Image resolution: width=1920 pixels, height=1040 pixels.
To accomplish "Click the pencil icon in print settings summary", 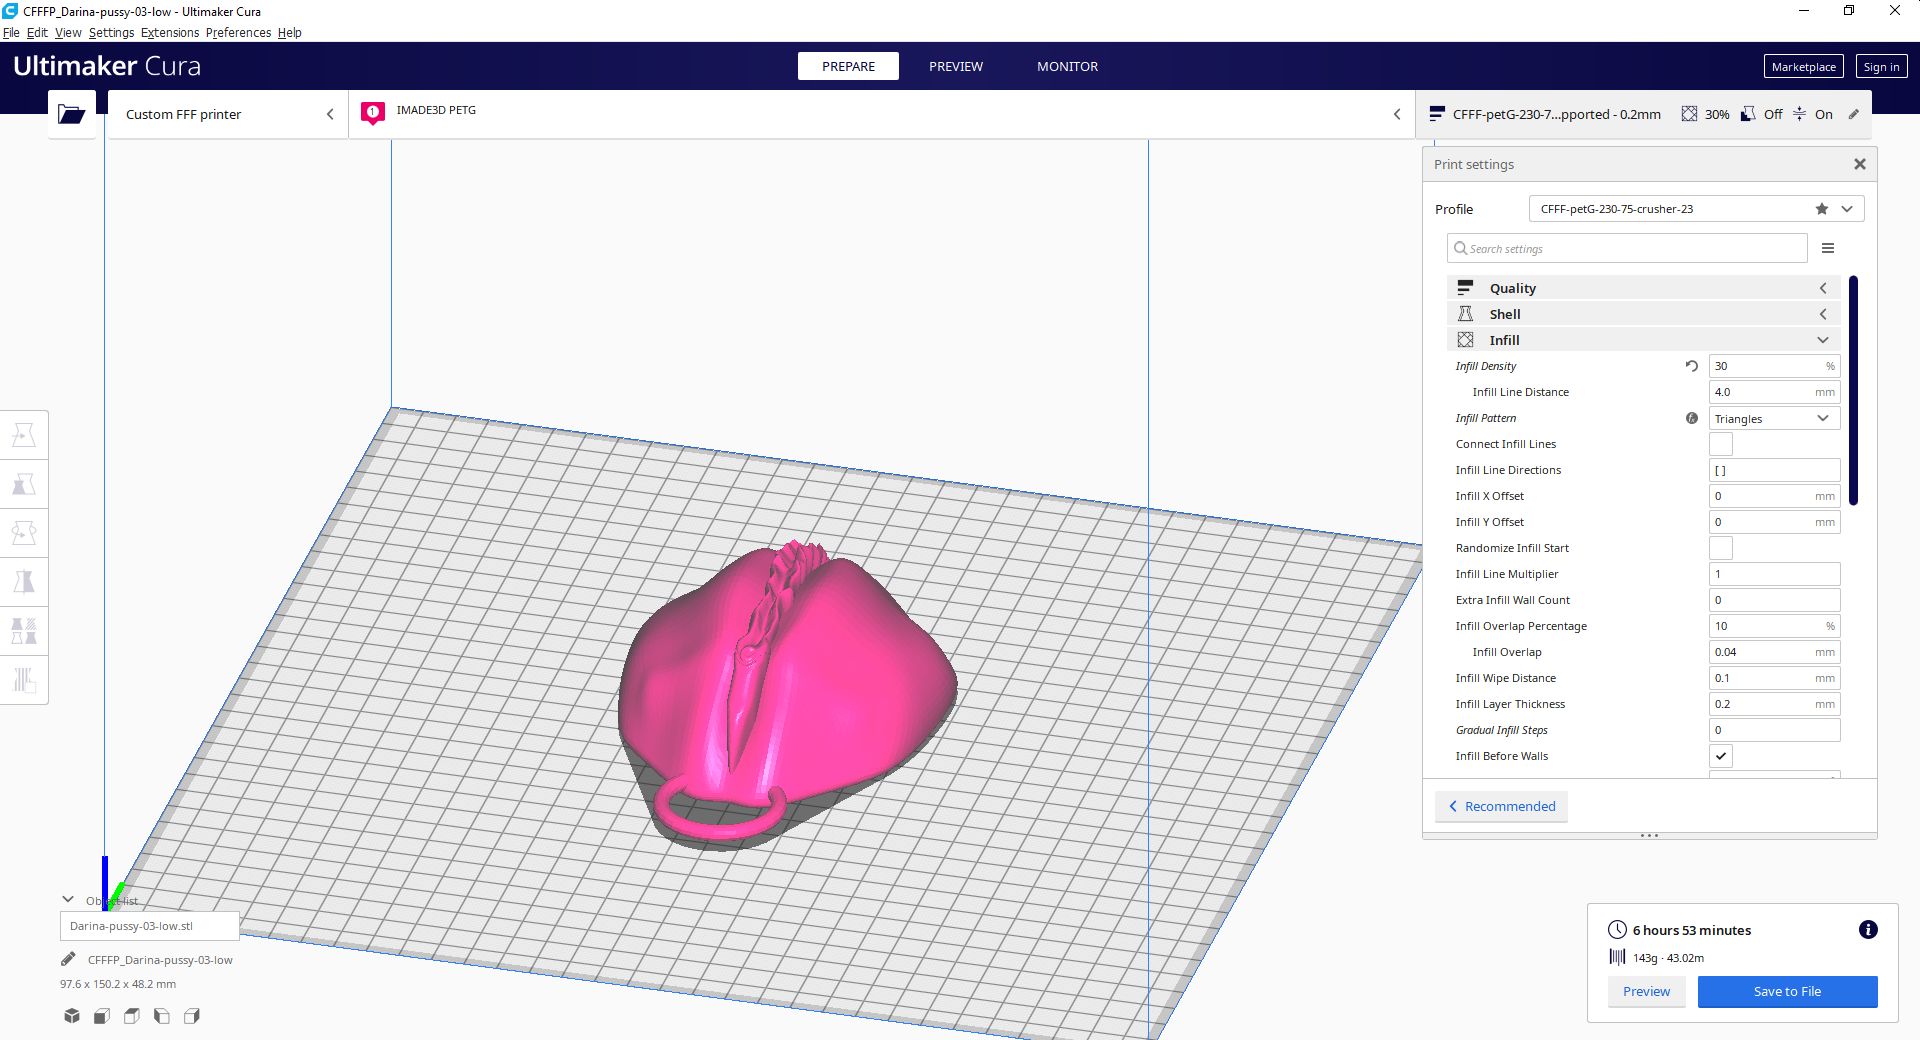I will coord(1854,114).
